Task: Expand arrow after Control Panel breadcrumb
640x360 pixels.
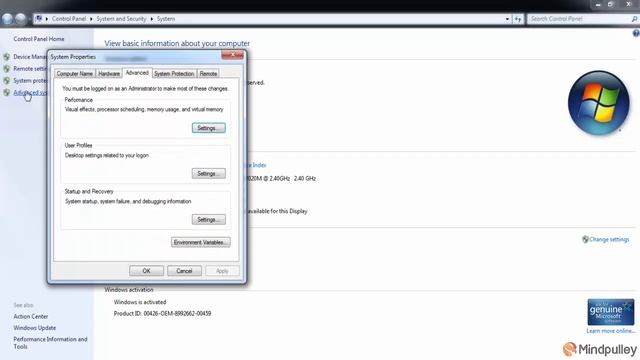Action: click(91, 19)
